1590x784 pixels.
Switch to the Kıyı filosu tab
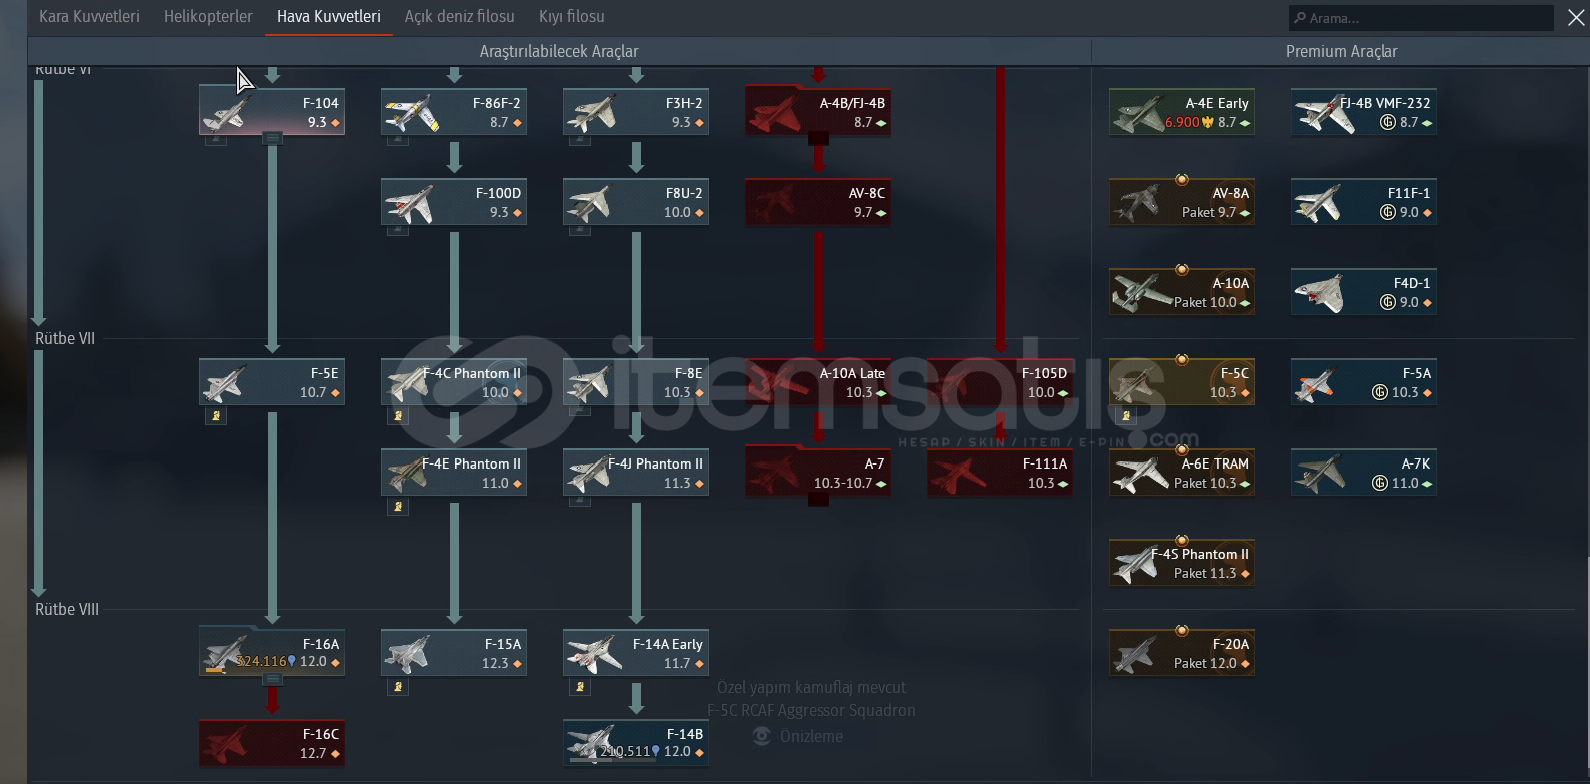tap(571, 17)
